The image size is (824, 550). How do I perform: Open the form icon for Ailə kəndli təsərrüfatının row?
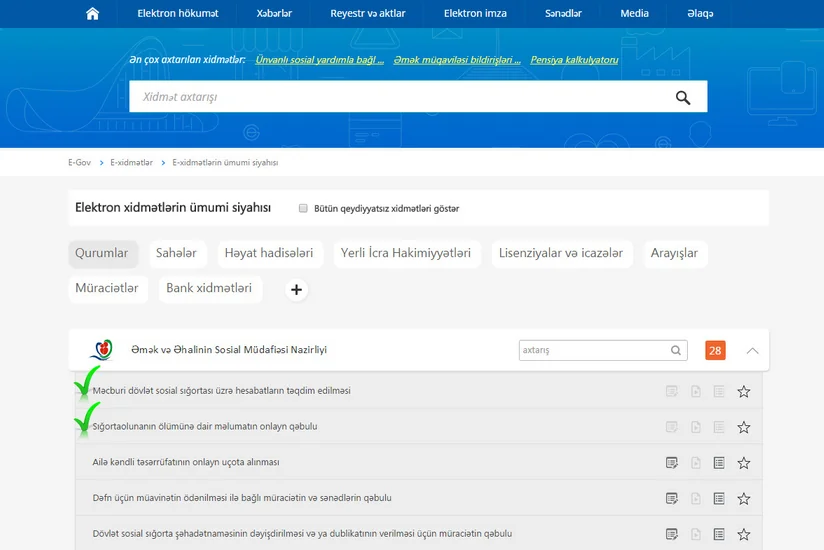pos(672,463)
